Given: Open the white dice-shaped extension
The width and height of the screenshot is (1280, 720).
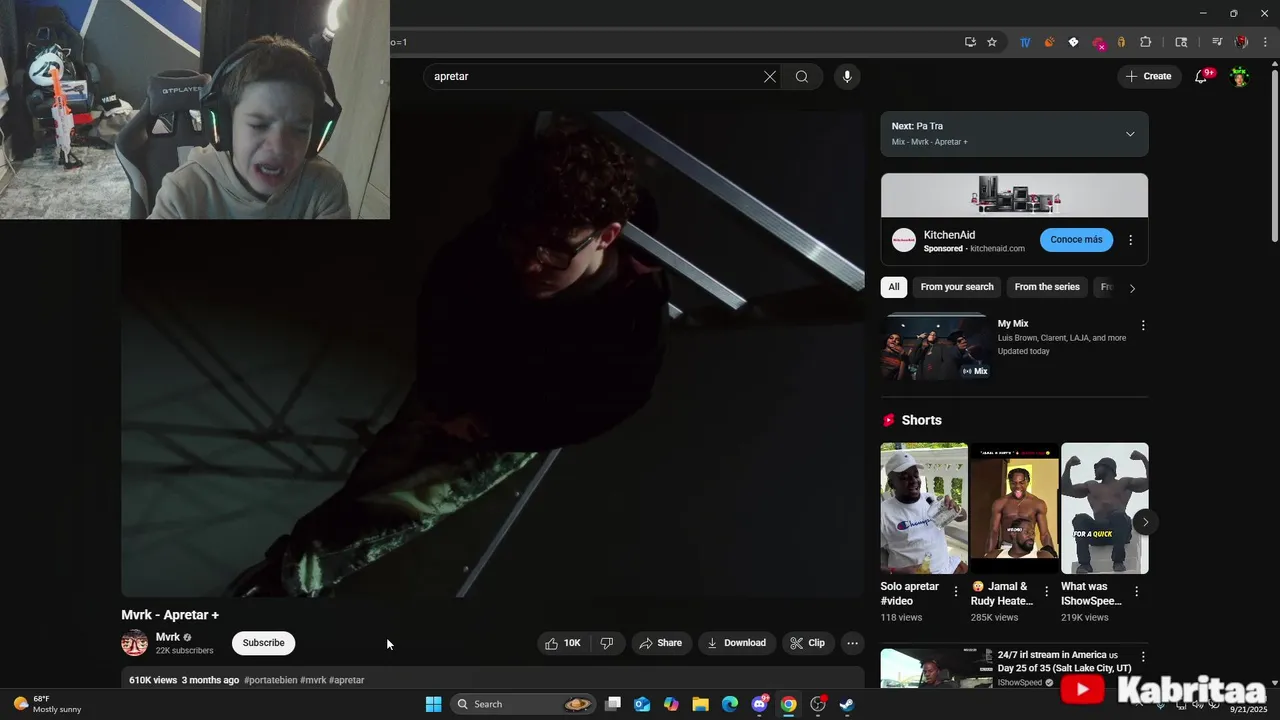Looking at the screenshot, I should (1073, 42).
